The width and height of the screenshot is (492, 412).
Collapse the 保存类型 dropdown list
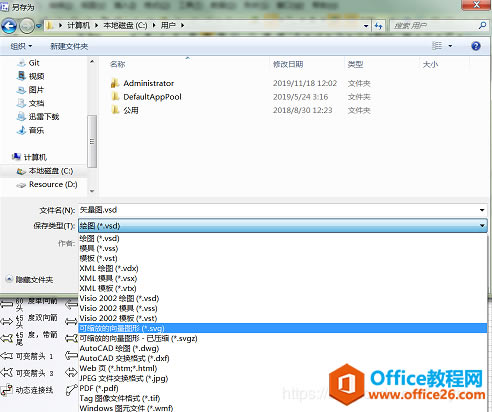pos(482,226)
